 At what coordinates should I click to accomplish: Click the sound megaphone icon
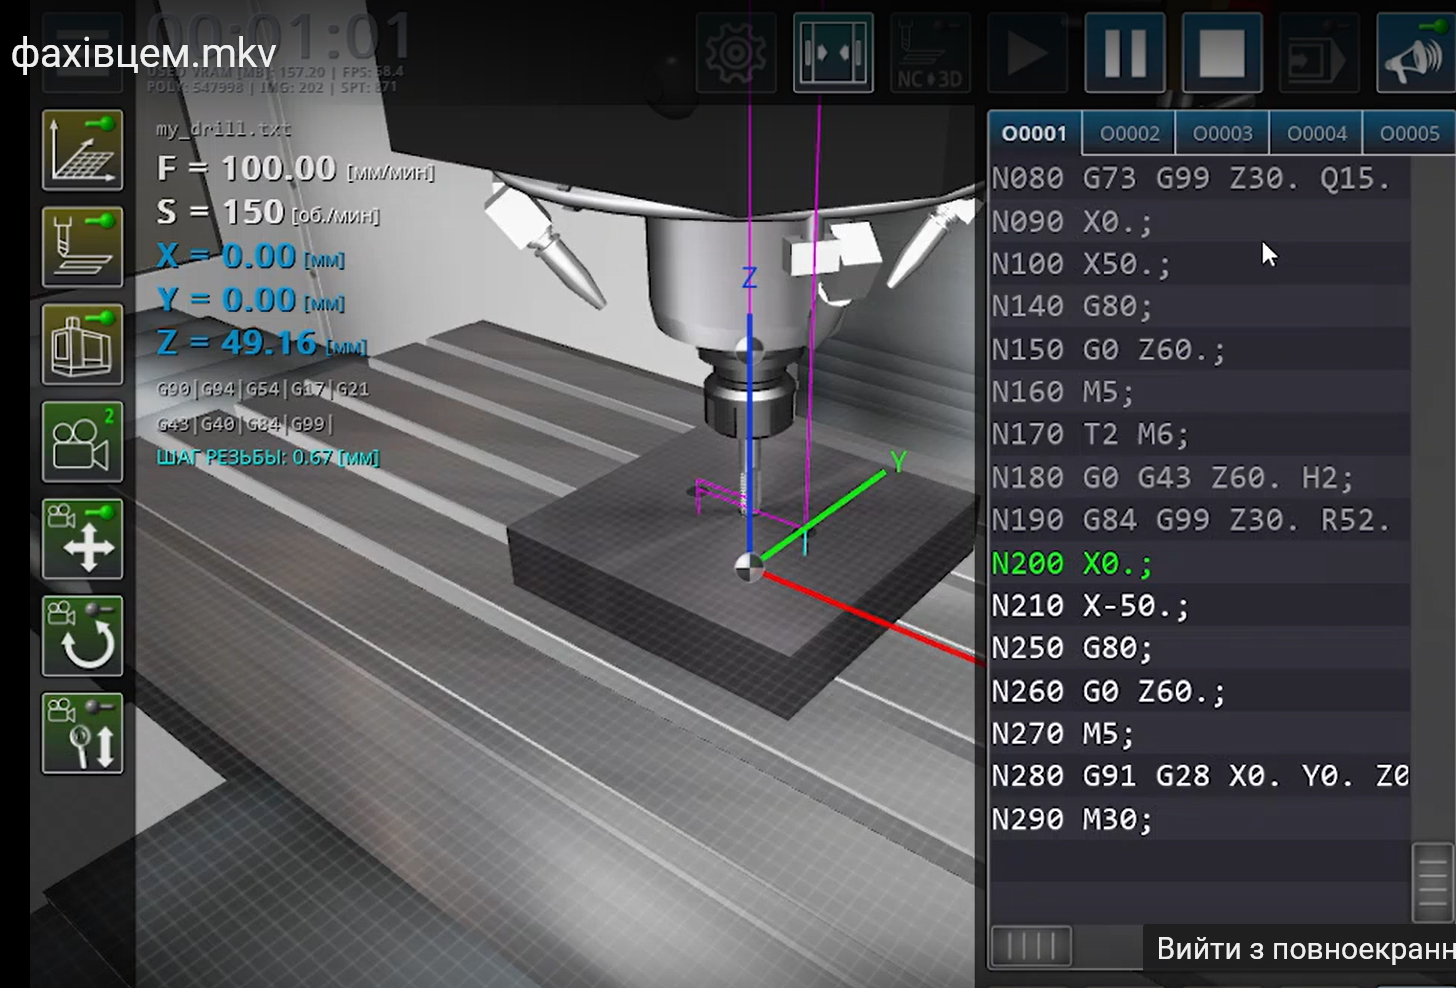point(1415,53)
